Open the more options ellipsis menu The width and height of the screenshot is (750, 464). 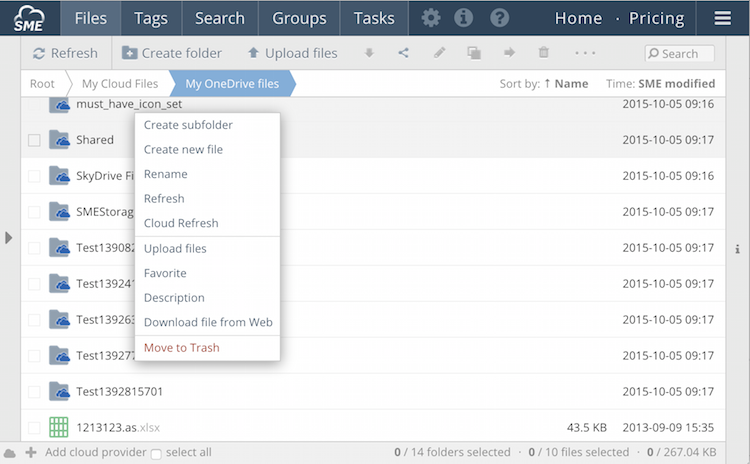pos(585,53)
